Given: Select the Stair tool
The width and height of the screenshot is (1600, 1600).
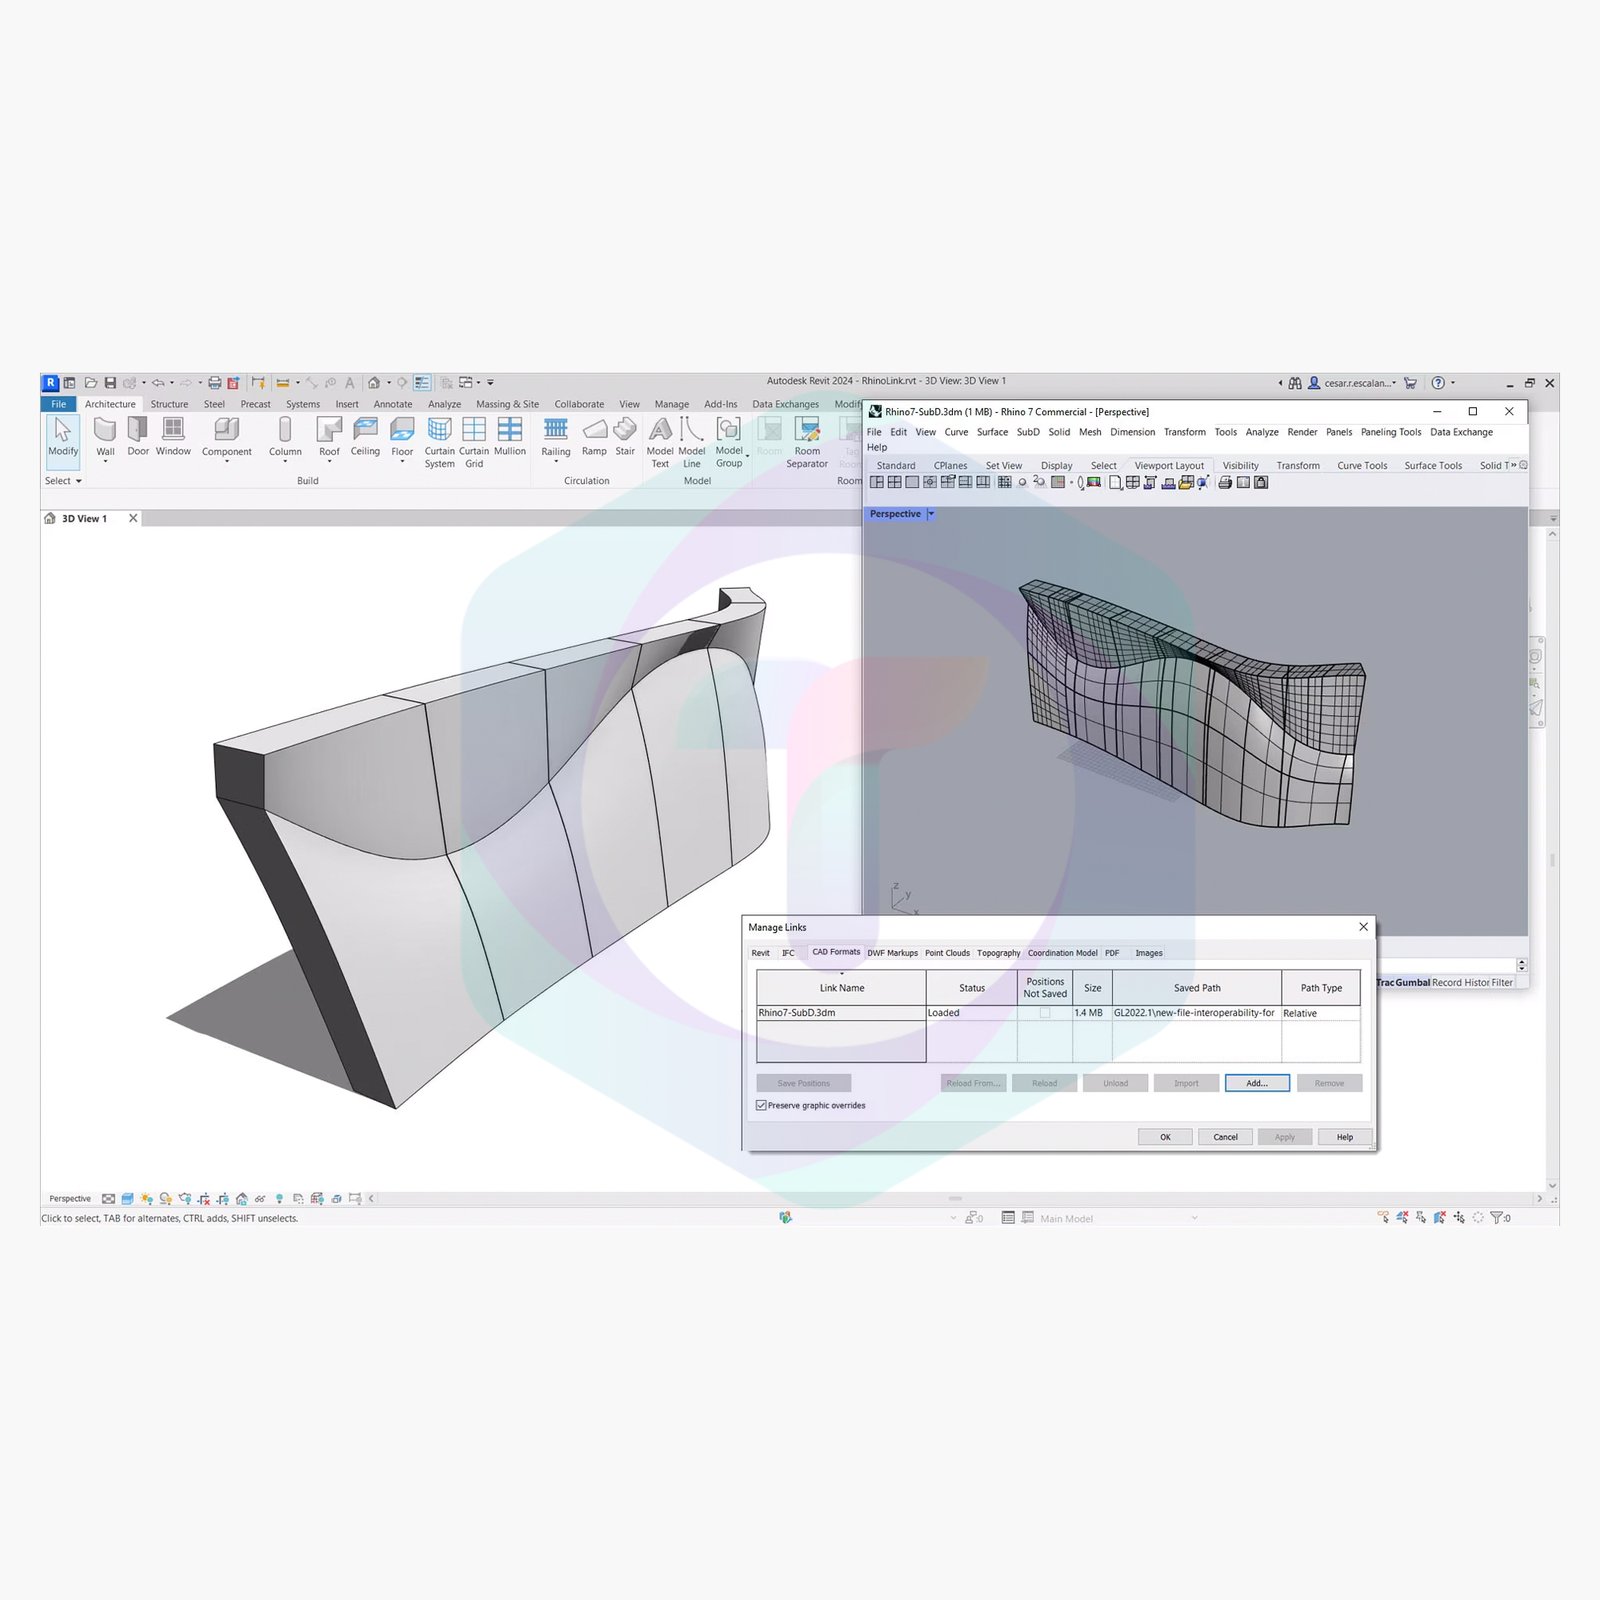Looking at the screenshot, I should click(625, 437).
